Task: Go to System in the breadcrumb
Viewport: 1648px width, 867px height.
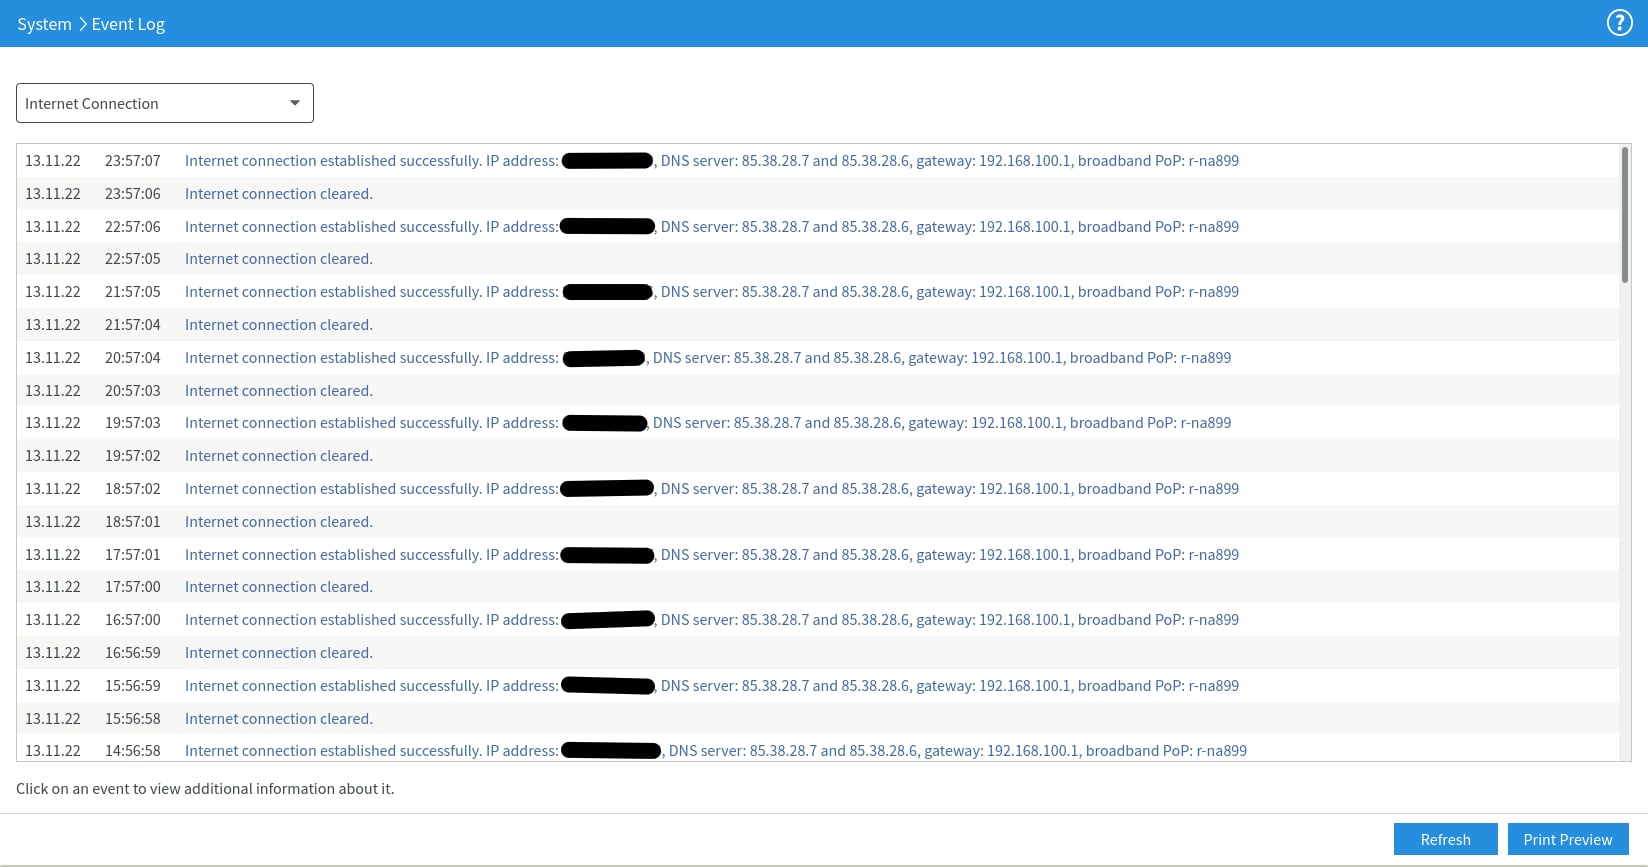Action: click(x=44, y=24)
